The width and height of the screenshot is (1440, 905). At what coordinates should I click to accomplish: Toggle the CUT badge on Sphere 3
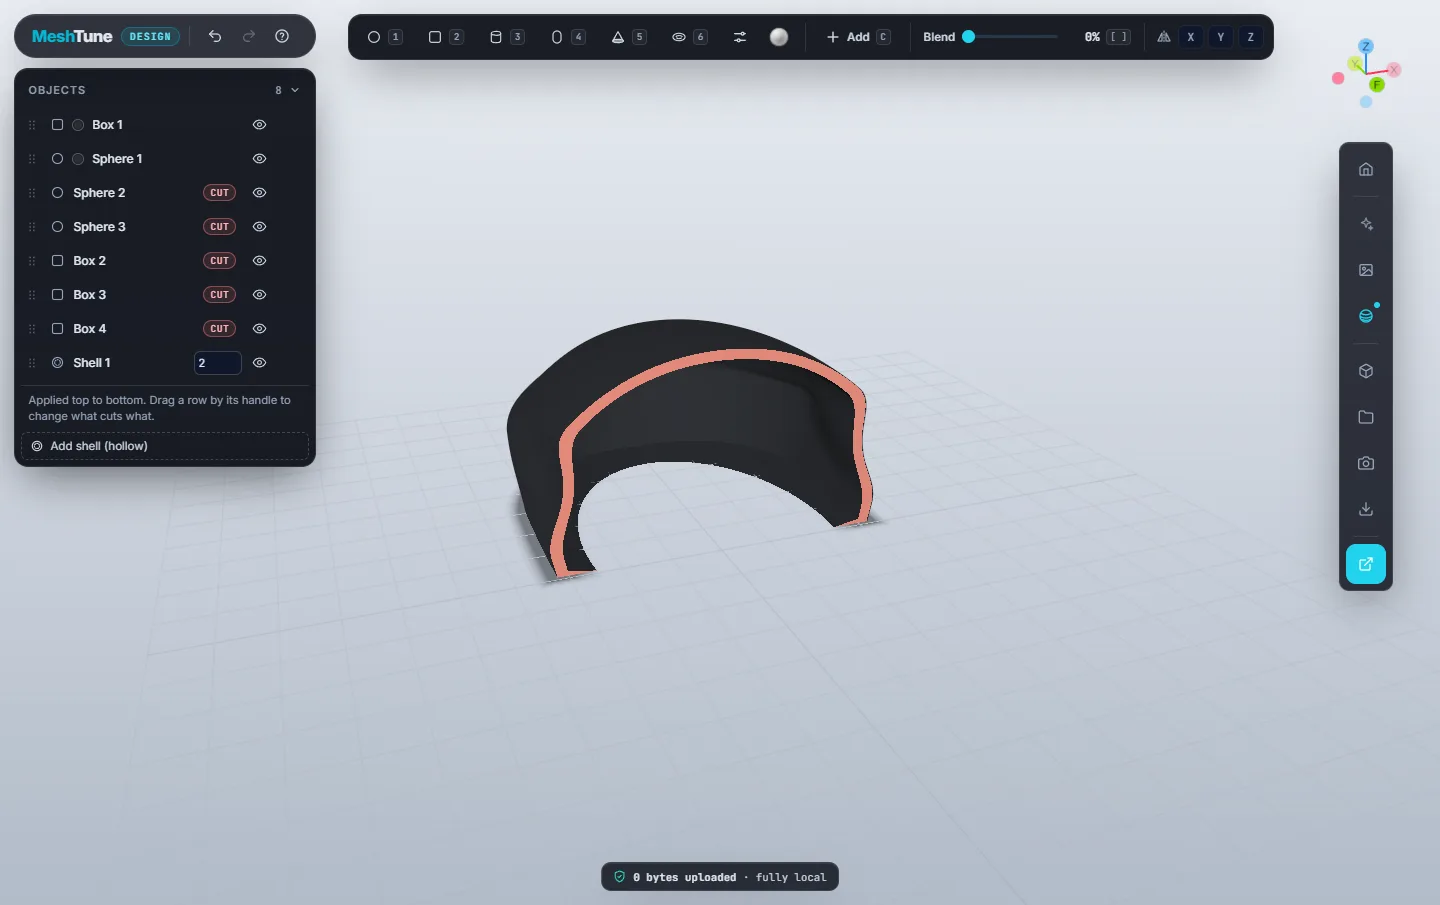click(219, 227)
